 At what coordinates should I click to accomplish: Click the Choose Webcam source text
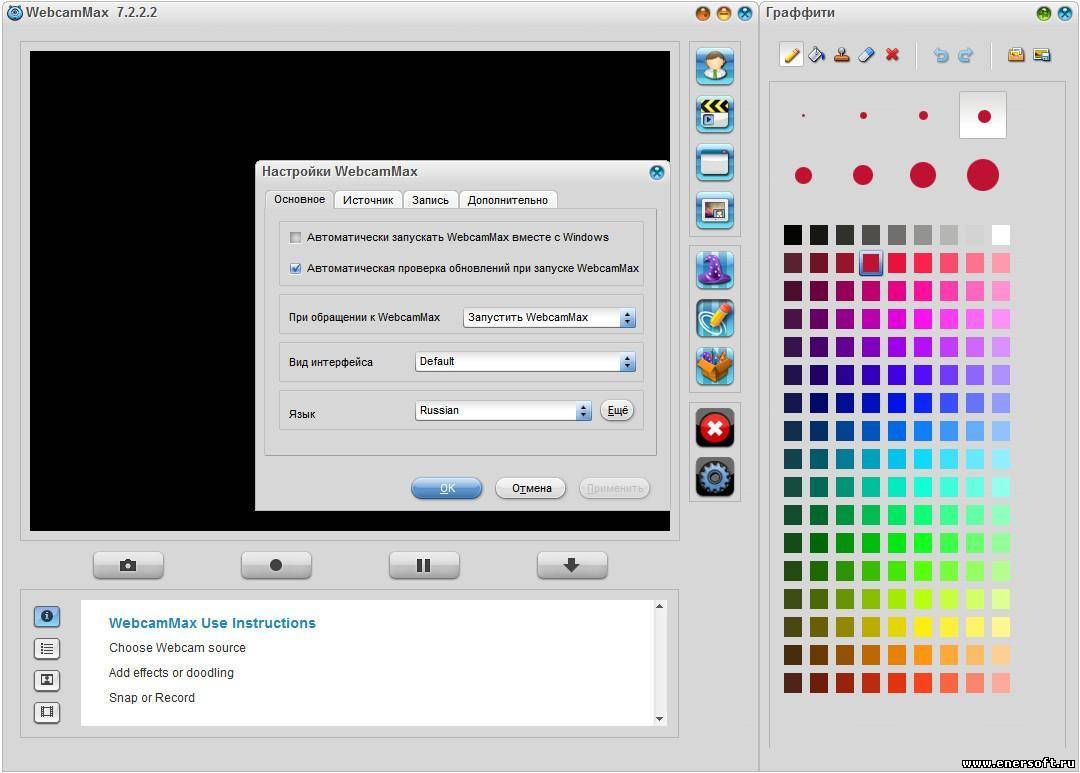177,648
